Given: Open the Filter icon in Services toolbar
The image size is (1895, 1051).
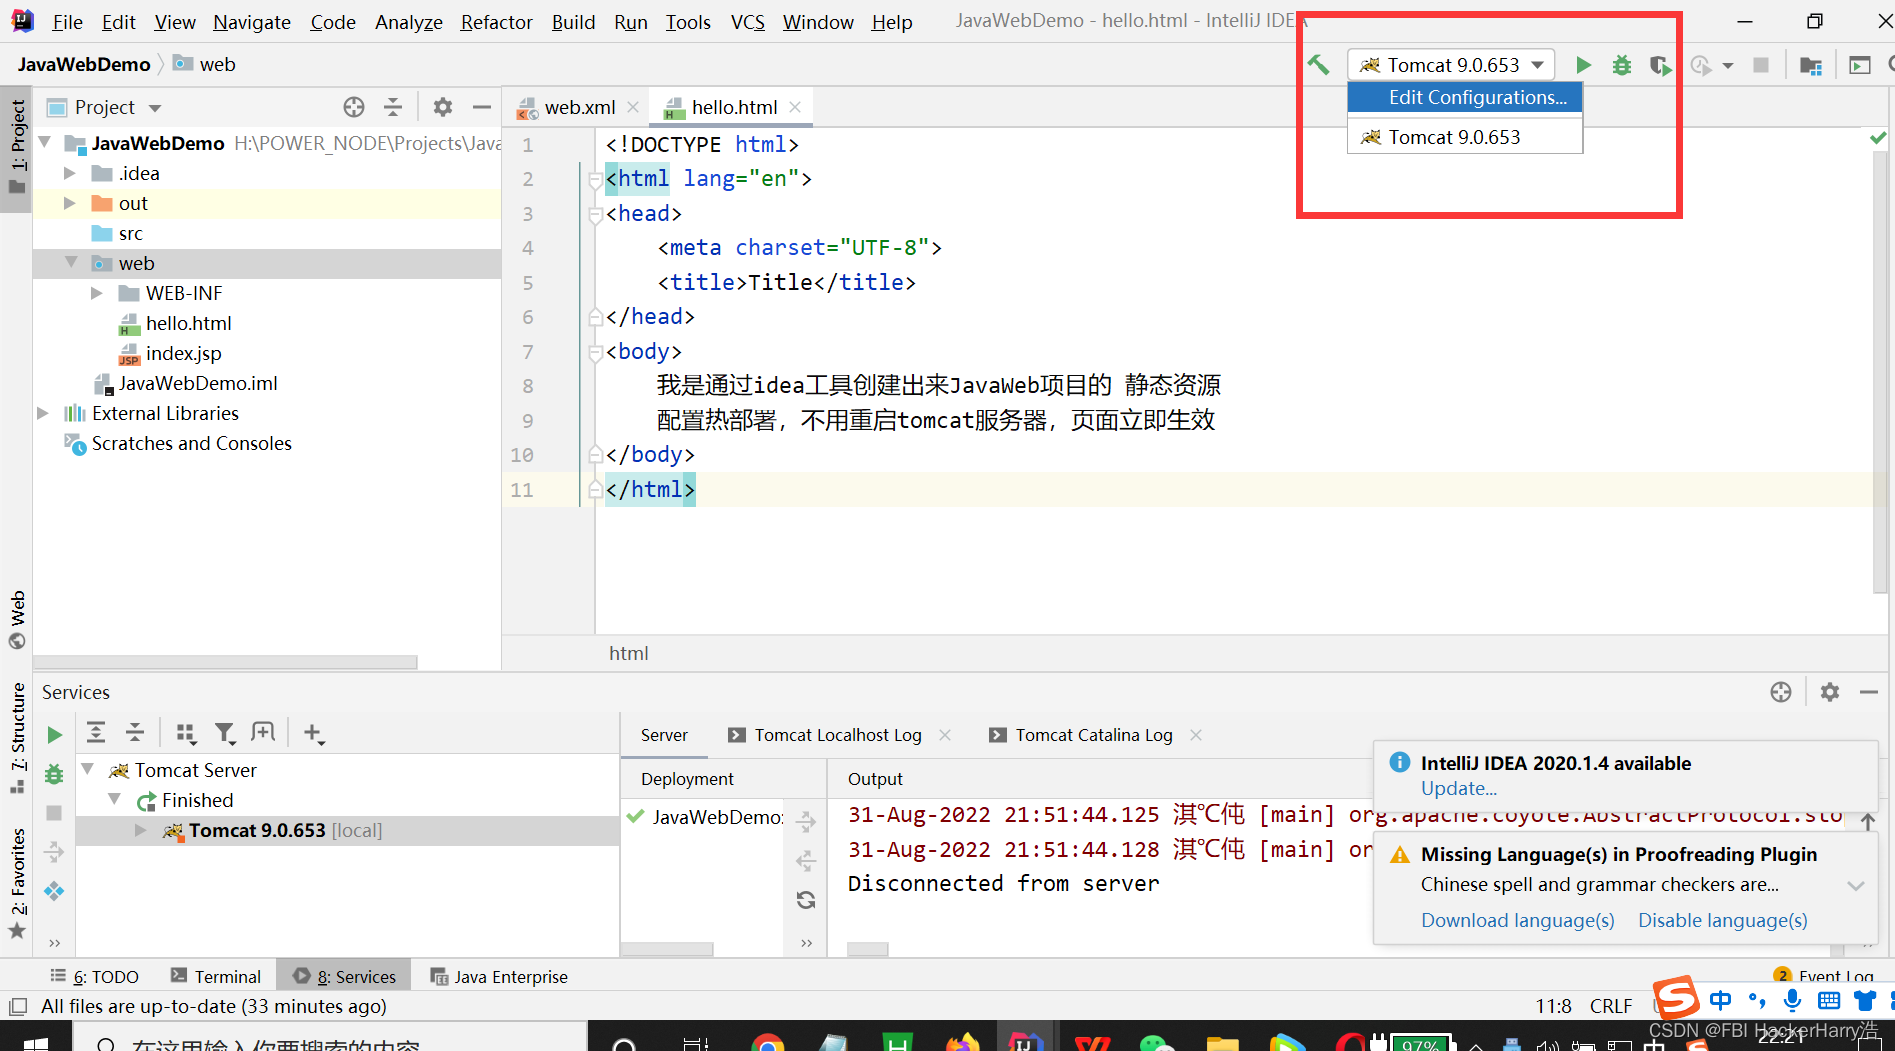Looking at the screenshot, I should 225,733.
